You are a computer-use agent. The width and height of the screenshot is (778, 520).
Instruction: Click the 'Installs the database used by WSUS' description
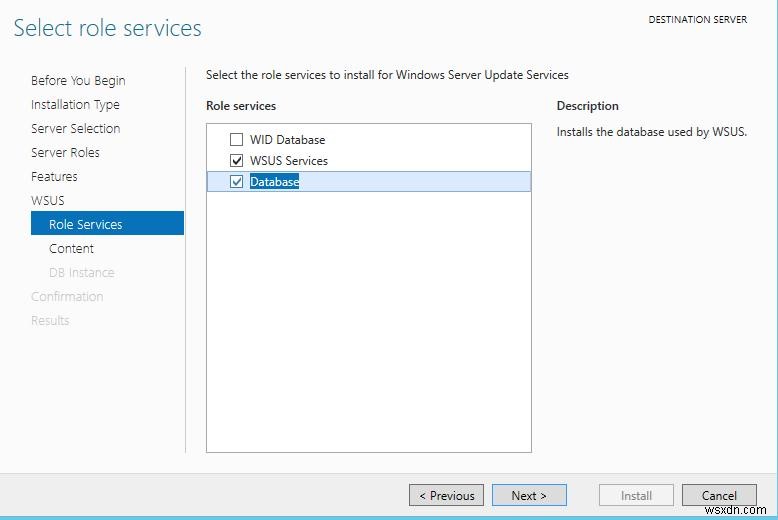pos(651,132)
